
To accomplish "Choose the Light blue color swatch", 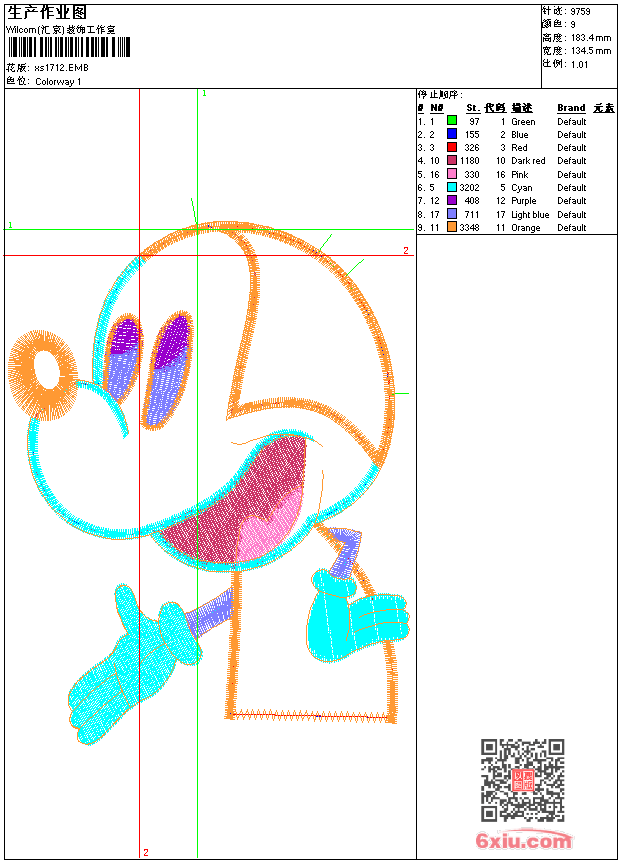I will tap(452, 214).
